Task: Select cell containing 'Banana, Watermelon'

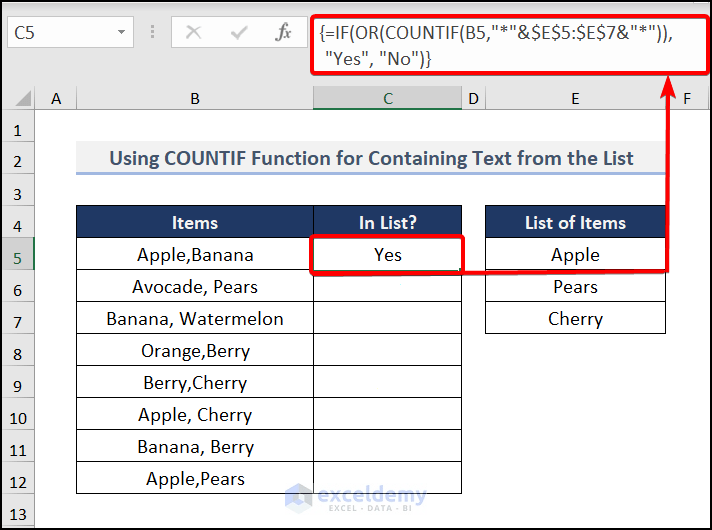Action: pos(195,318)
